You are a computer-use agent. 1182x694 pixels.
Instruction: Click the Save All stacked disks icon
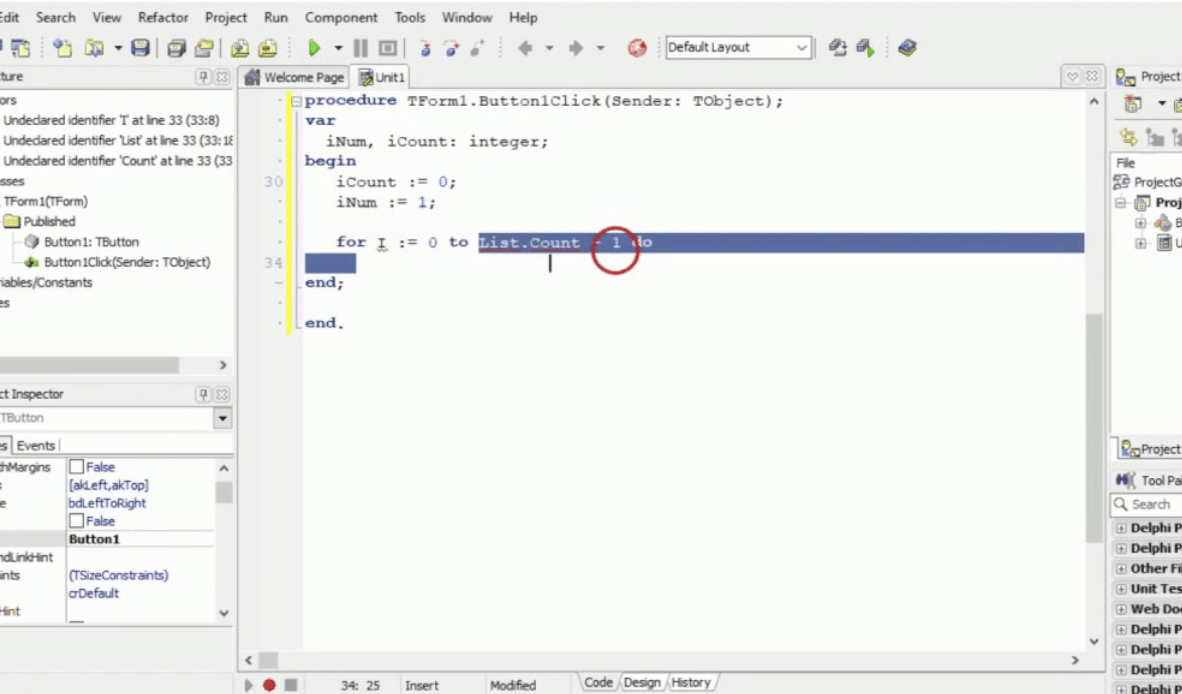[176, 48]
